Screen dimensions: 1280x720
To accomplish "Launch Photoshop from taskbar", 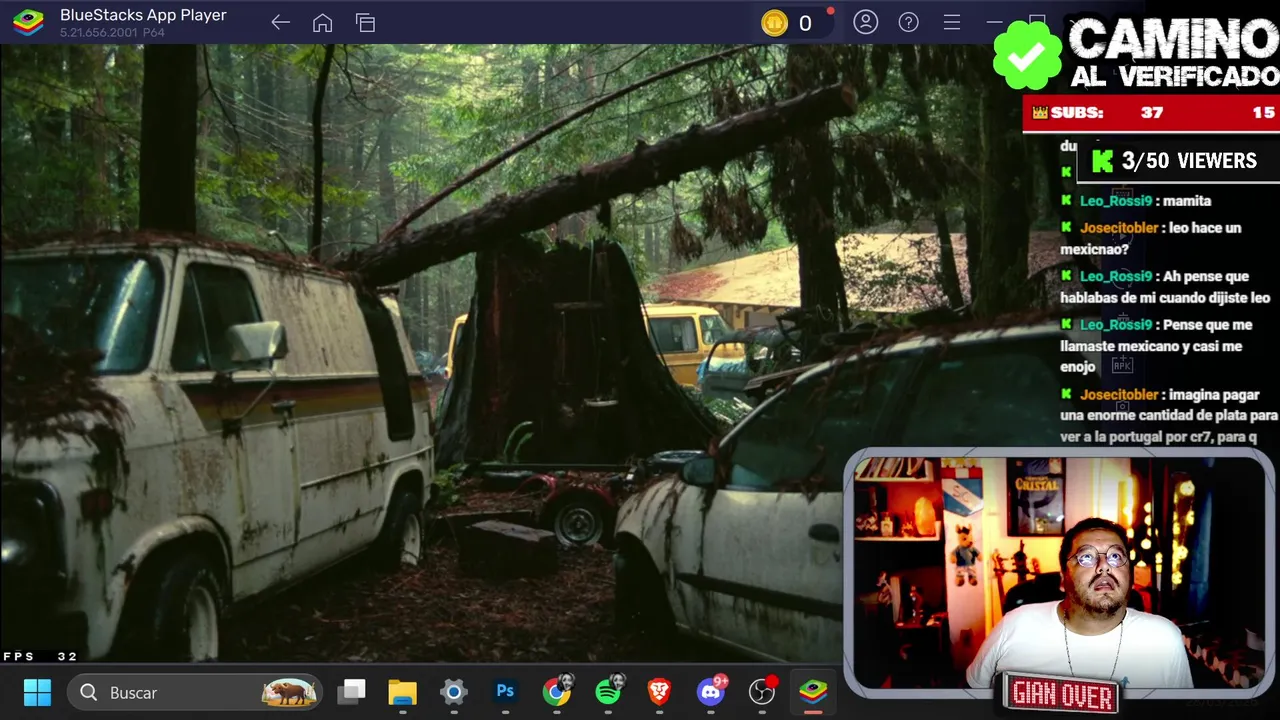I will [505, 691].
